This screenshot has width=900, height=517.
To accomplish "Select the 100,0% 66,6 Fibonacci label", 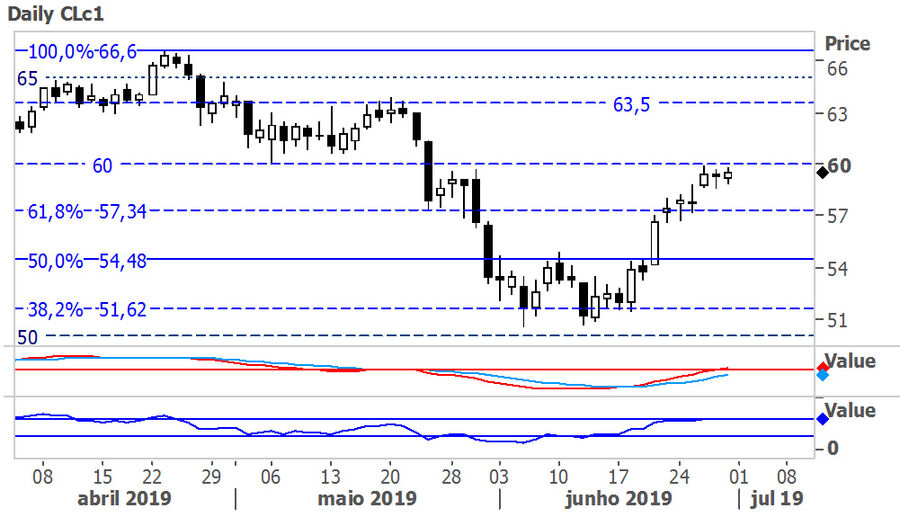I will click(83, 52).
